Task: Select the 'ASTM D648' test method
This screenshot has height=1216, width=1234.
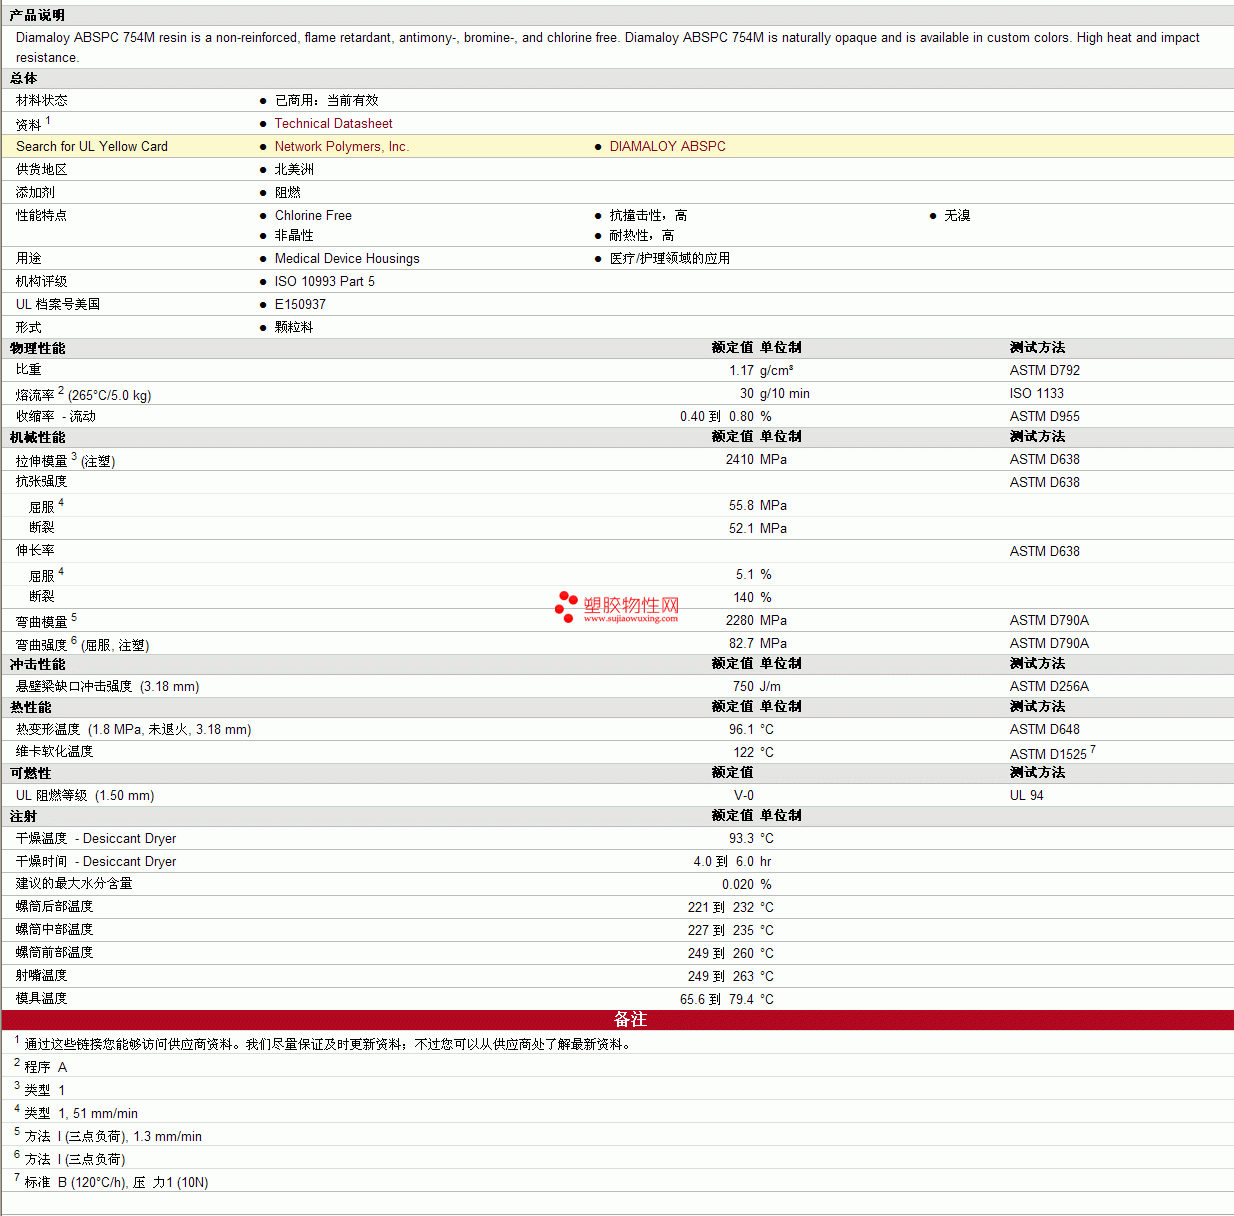Action: [1045, 729]
